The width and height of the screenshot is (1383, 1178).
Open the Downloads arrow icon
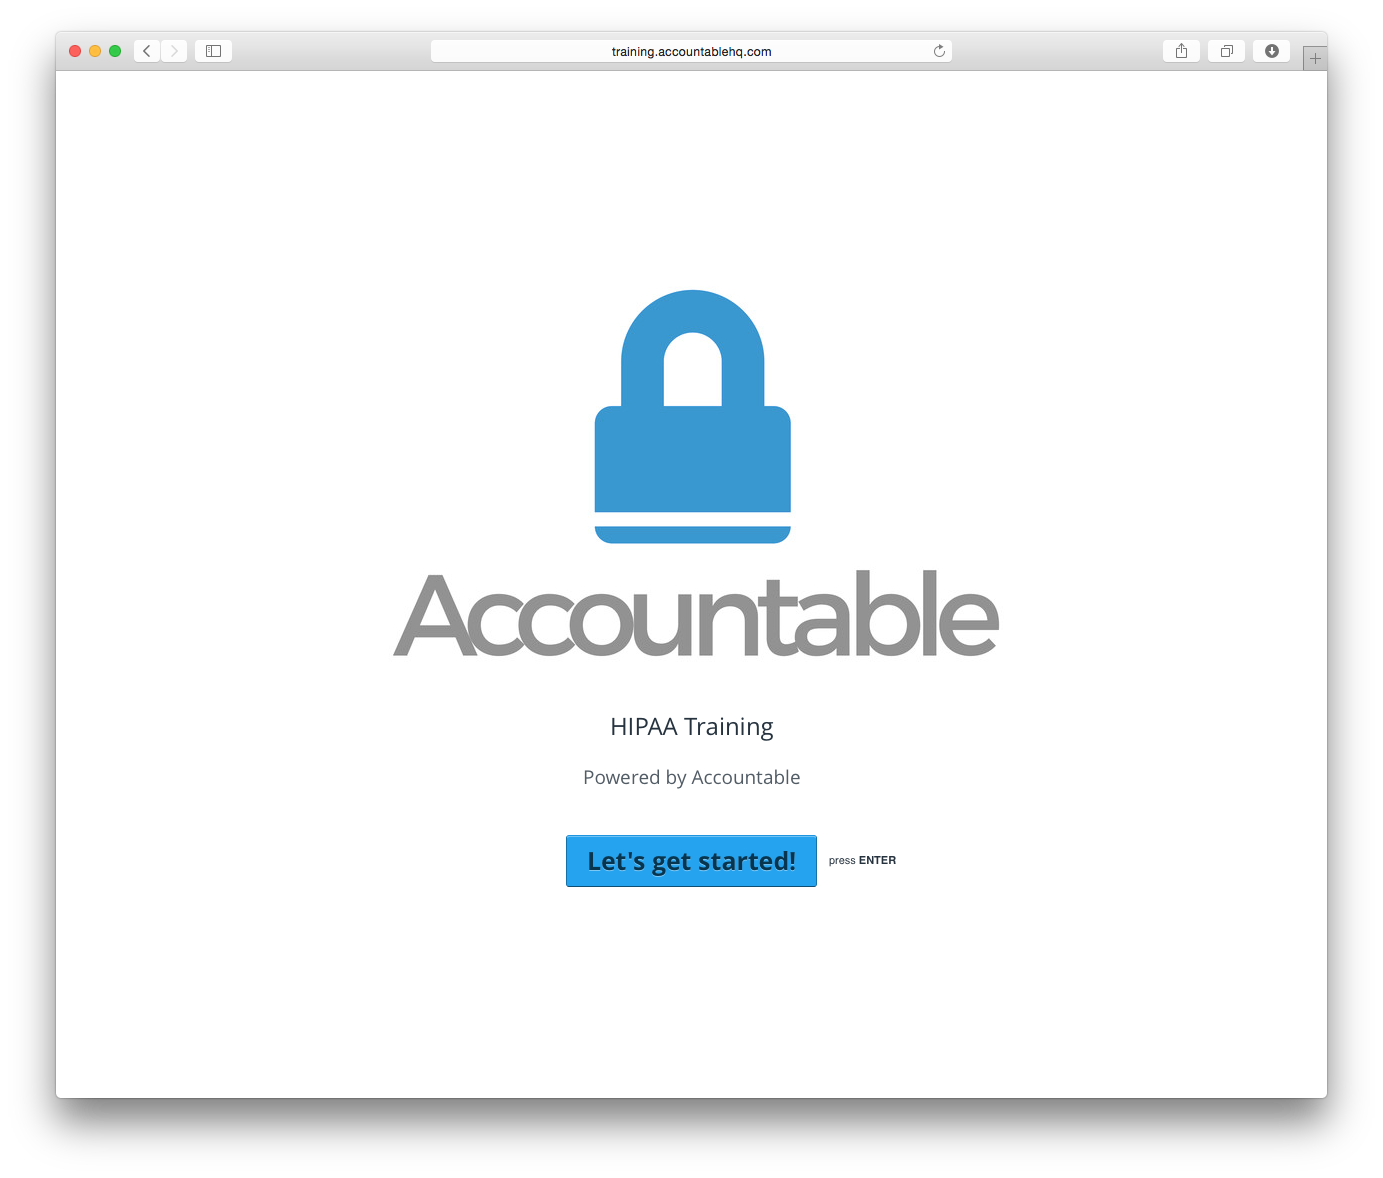1271,51
